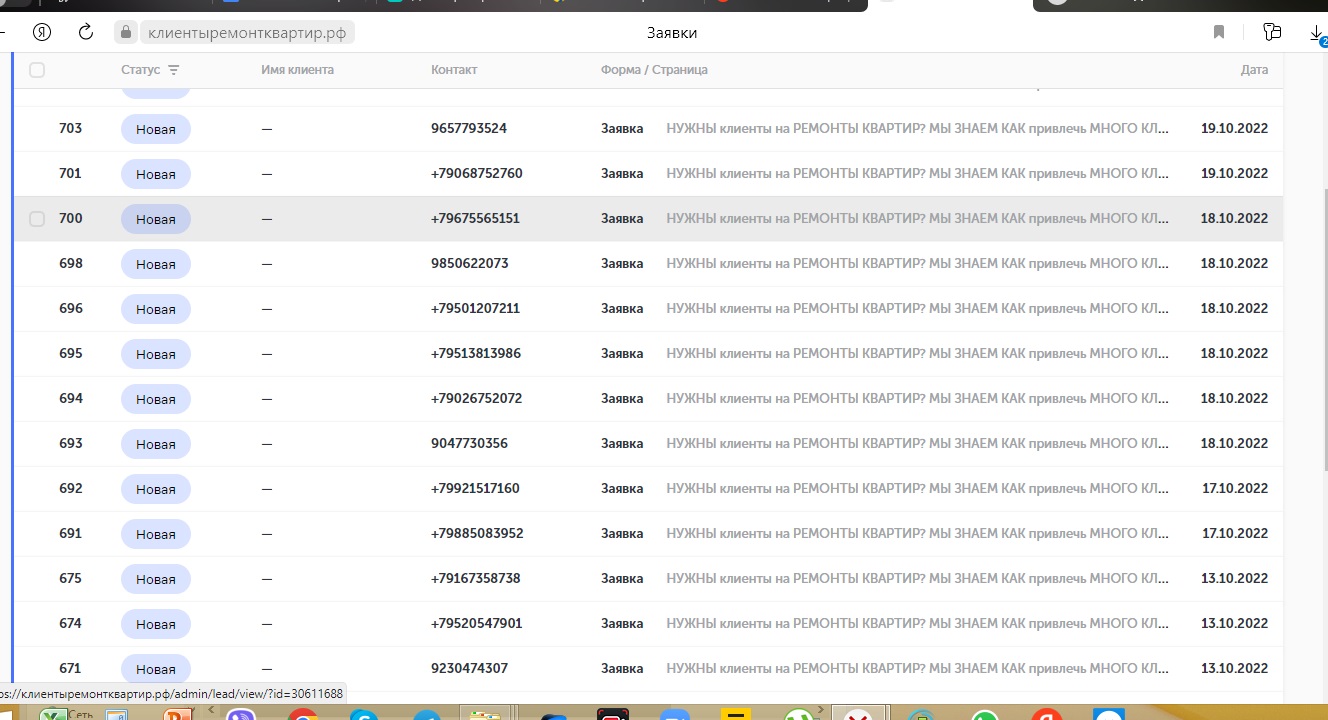Open Excel from the Windows taskbar
The image size is (1328, 720).
tap(51, 714)
